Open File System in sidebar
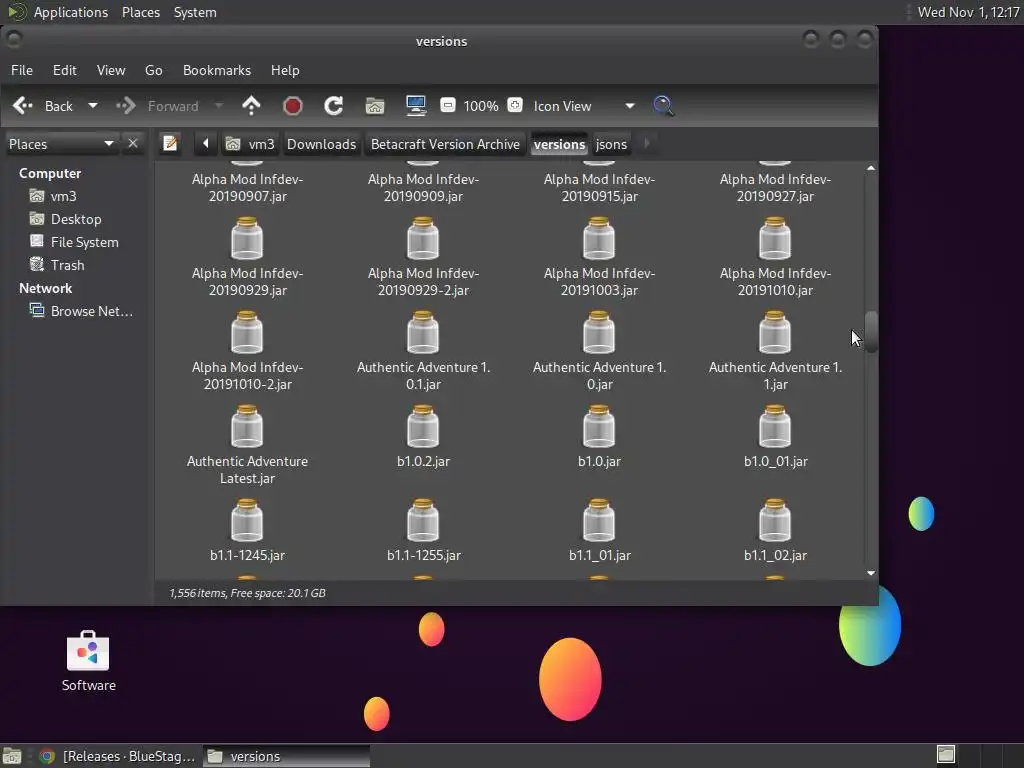 coord(74,242)
